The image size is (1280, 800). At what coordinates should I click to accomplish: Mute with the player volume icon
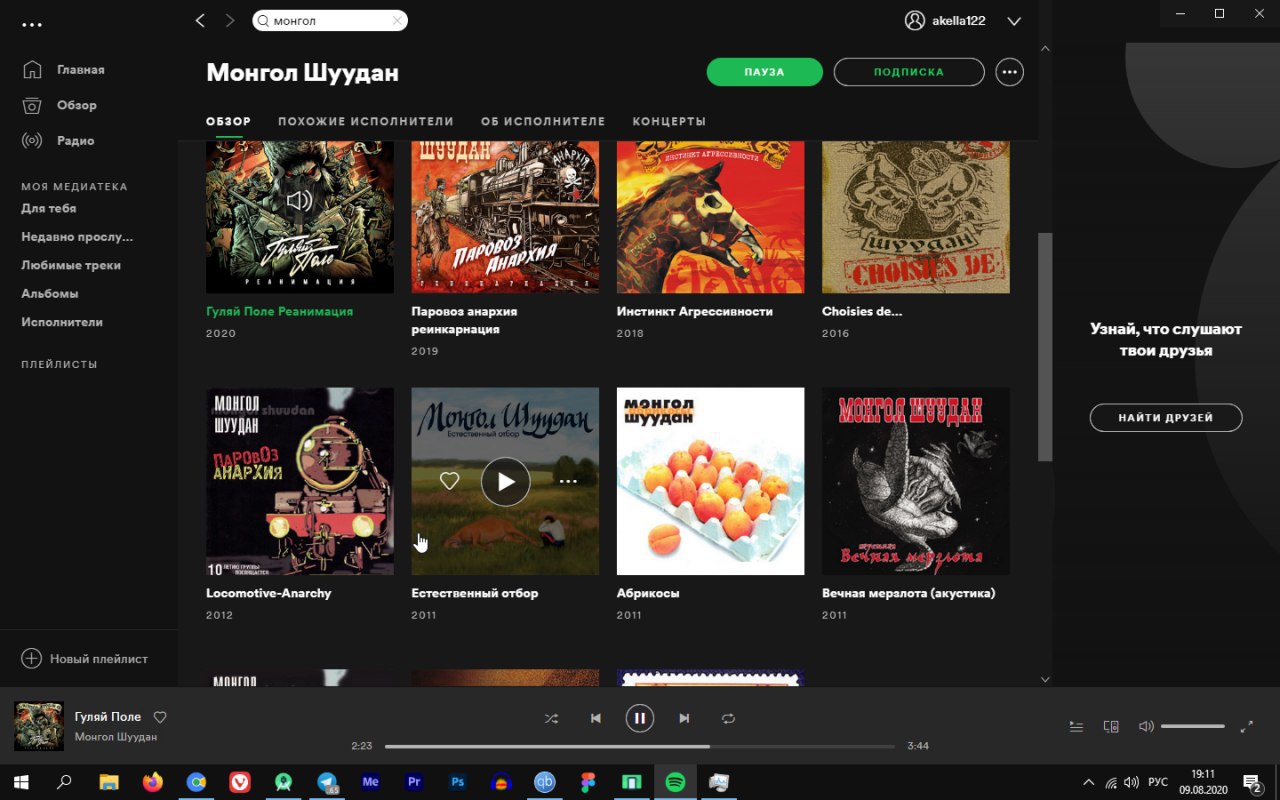click(1146, 727)
